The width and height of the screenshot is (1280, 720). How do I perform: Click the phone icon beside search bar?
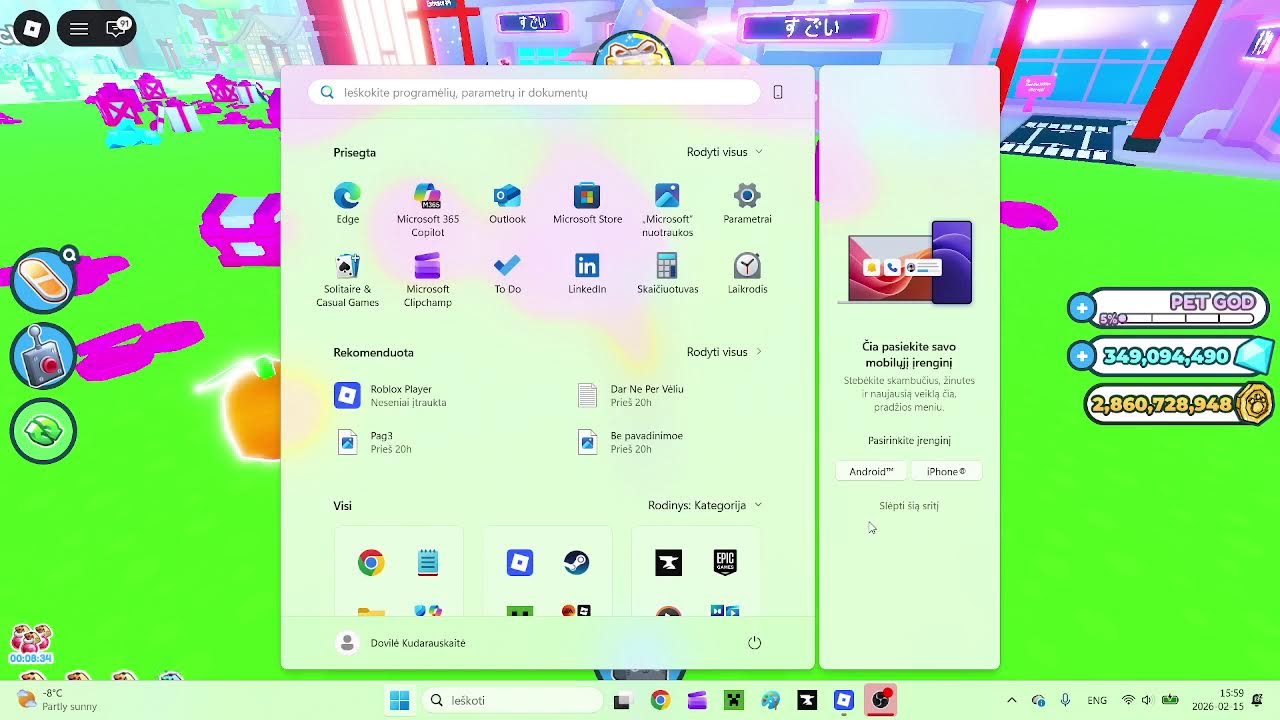coord(778,92)
